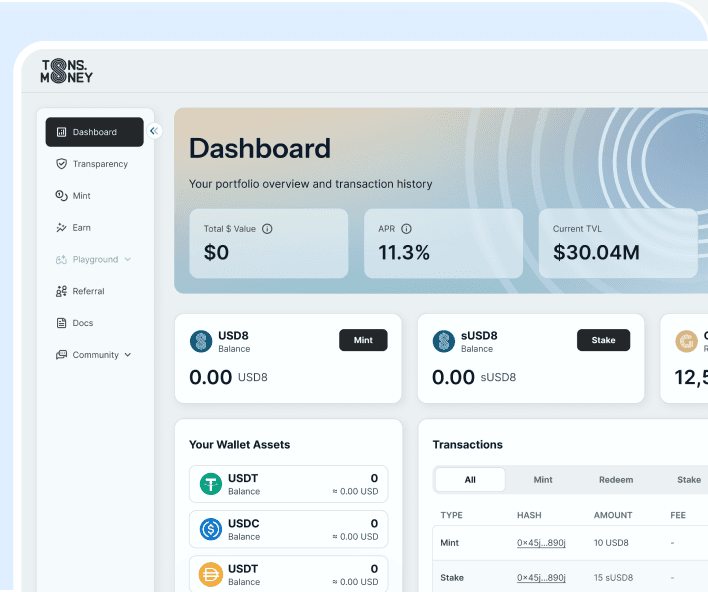Click the Community chat icon
The width and height of the screenshot is (708, 592).
point(61,355)
